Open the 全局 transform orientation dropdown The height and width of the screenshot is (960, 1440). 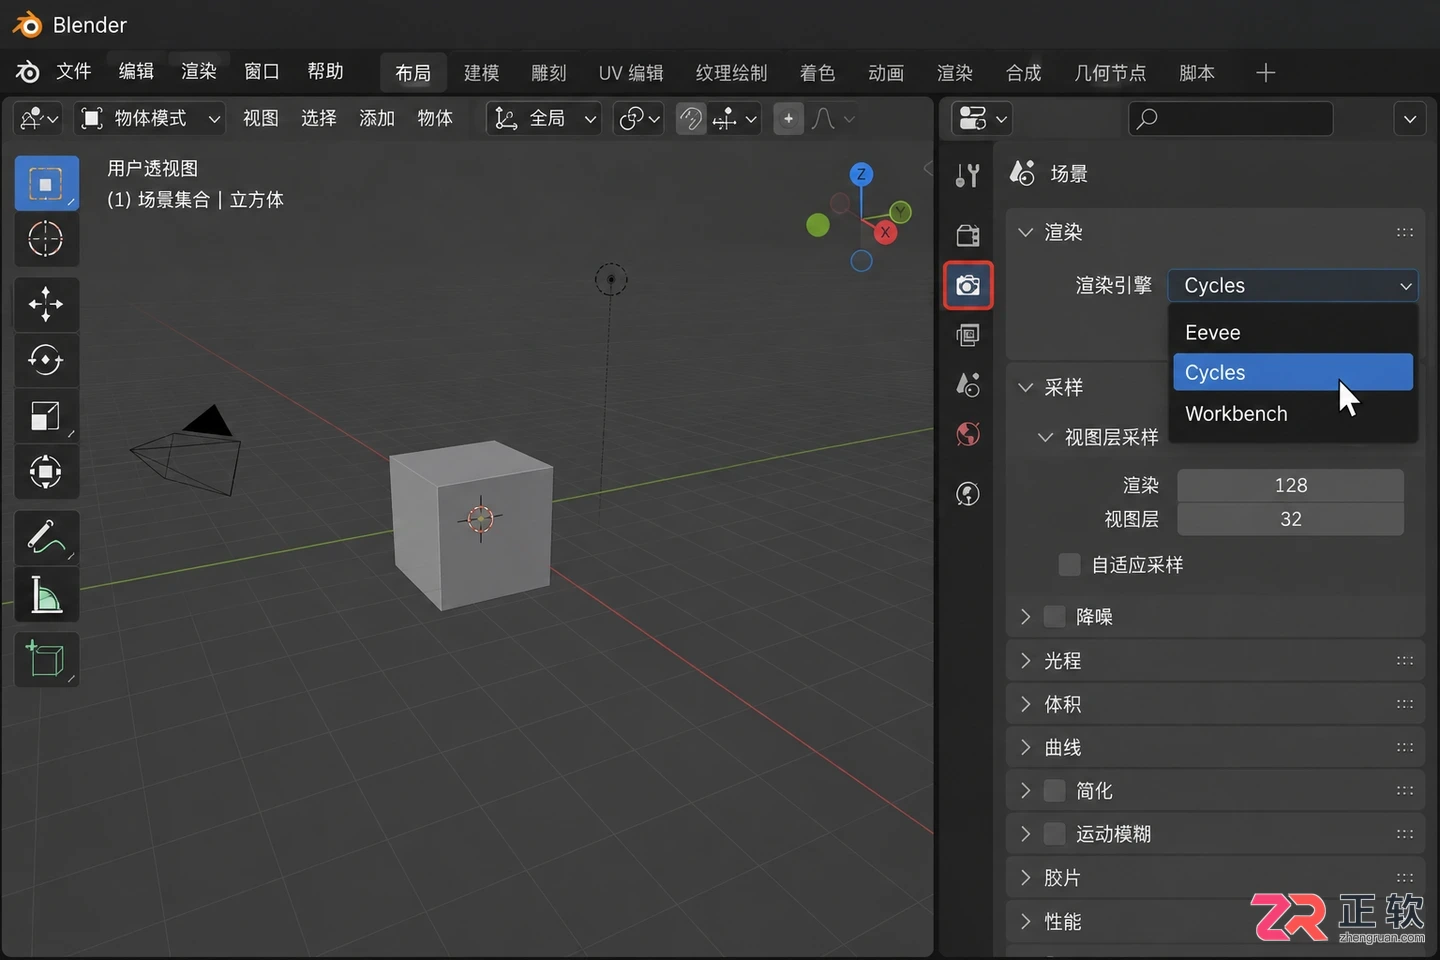[x=544, y=119]
